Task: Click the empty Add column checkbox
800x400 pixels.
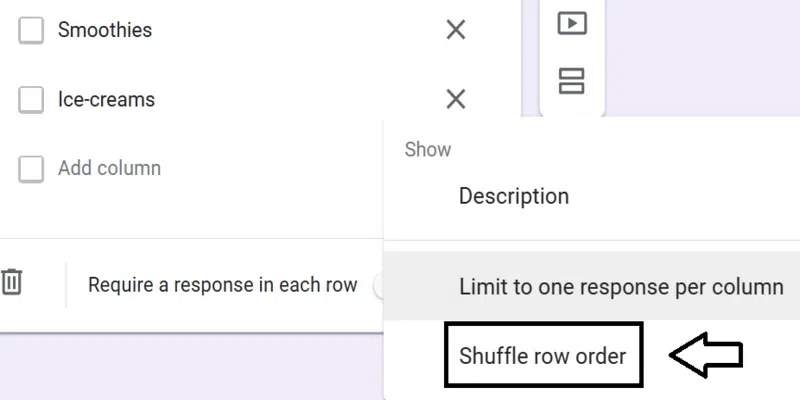Action: [x=31, y=168]
